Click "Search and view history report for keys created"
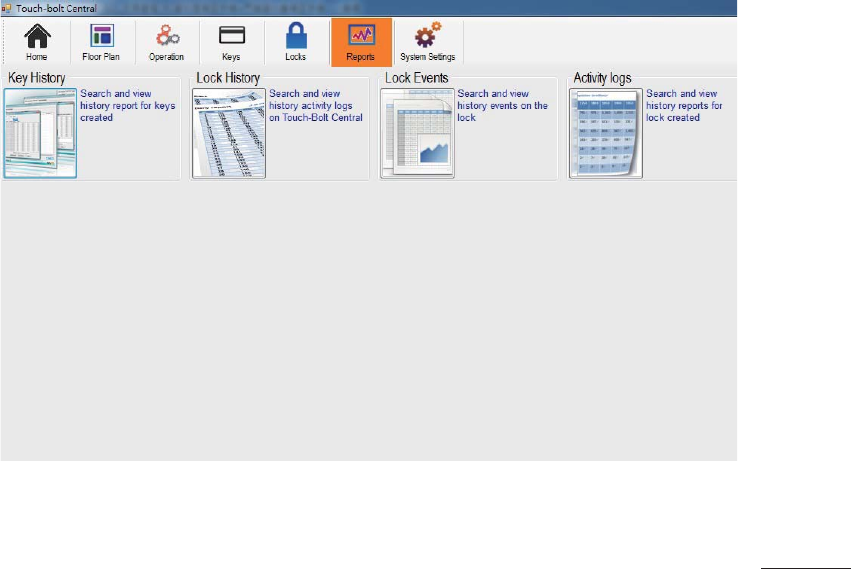Image resolution: width=851 pixels, height=569 pixels. 128,105
